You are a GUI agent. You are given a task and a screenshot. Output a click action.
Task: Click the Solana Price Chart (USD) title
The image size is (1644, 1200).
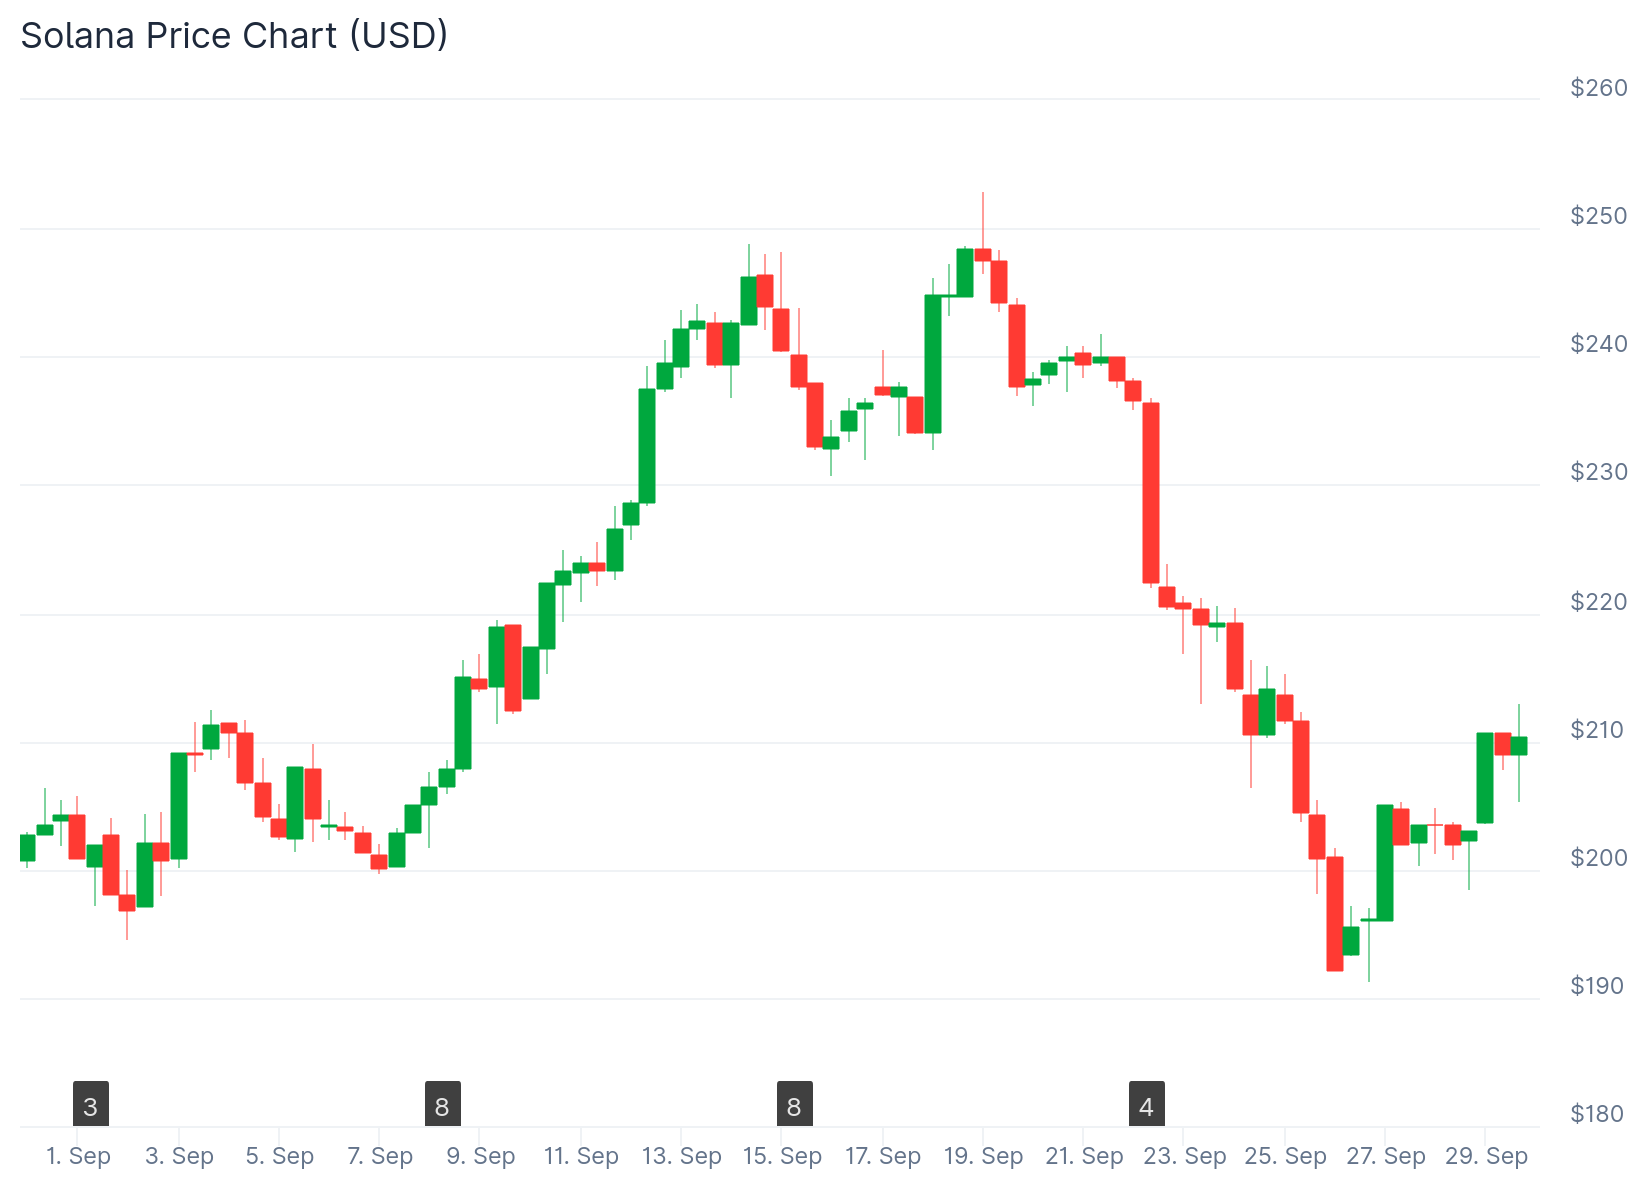click(x=234, y=36)
